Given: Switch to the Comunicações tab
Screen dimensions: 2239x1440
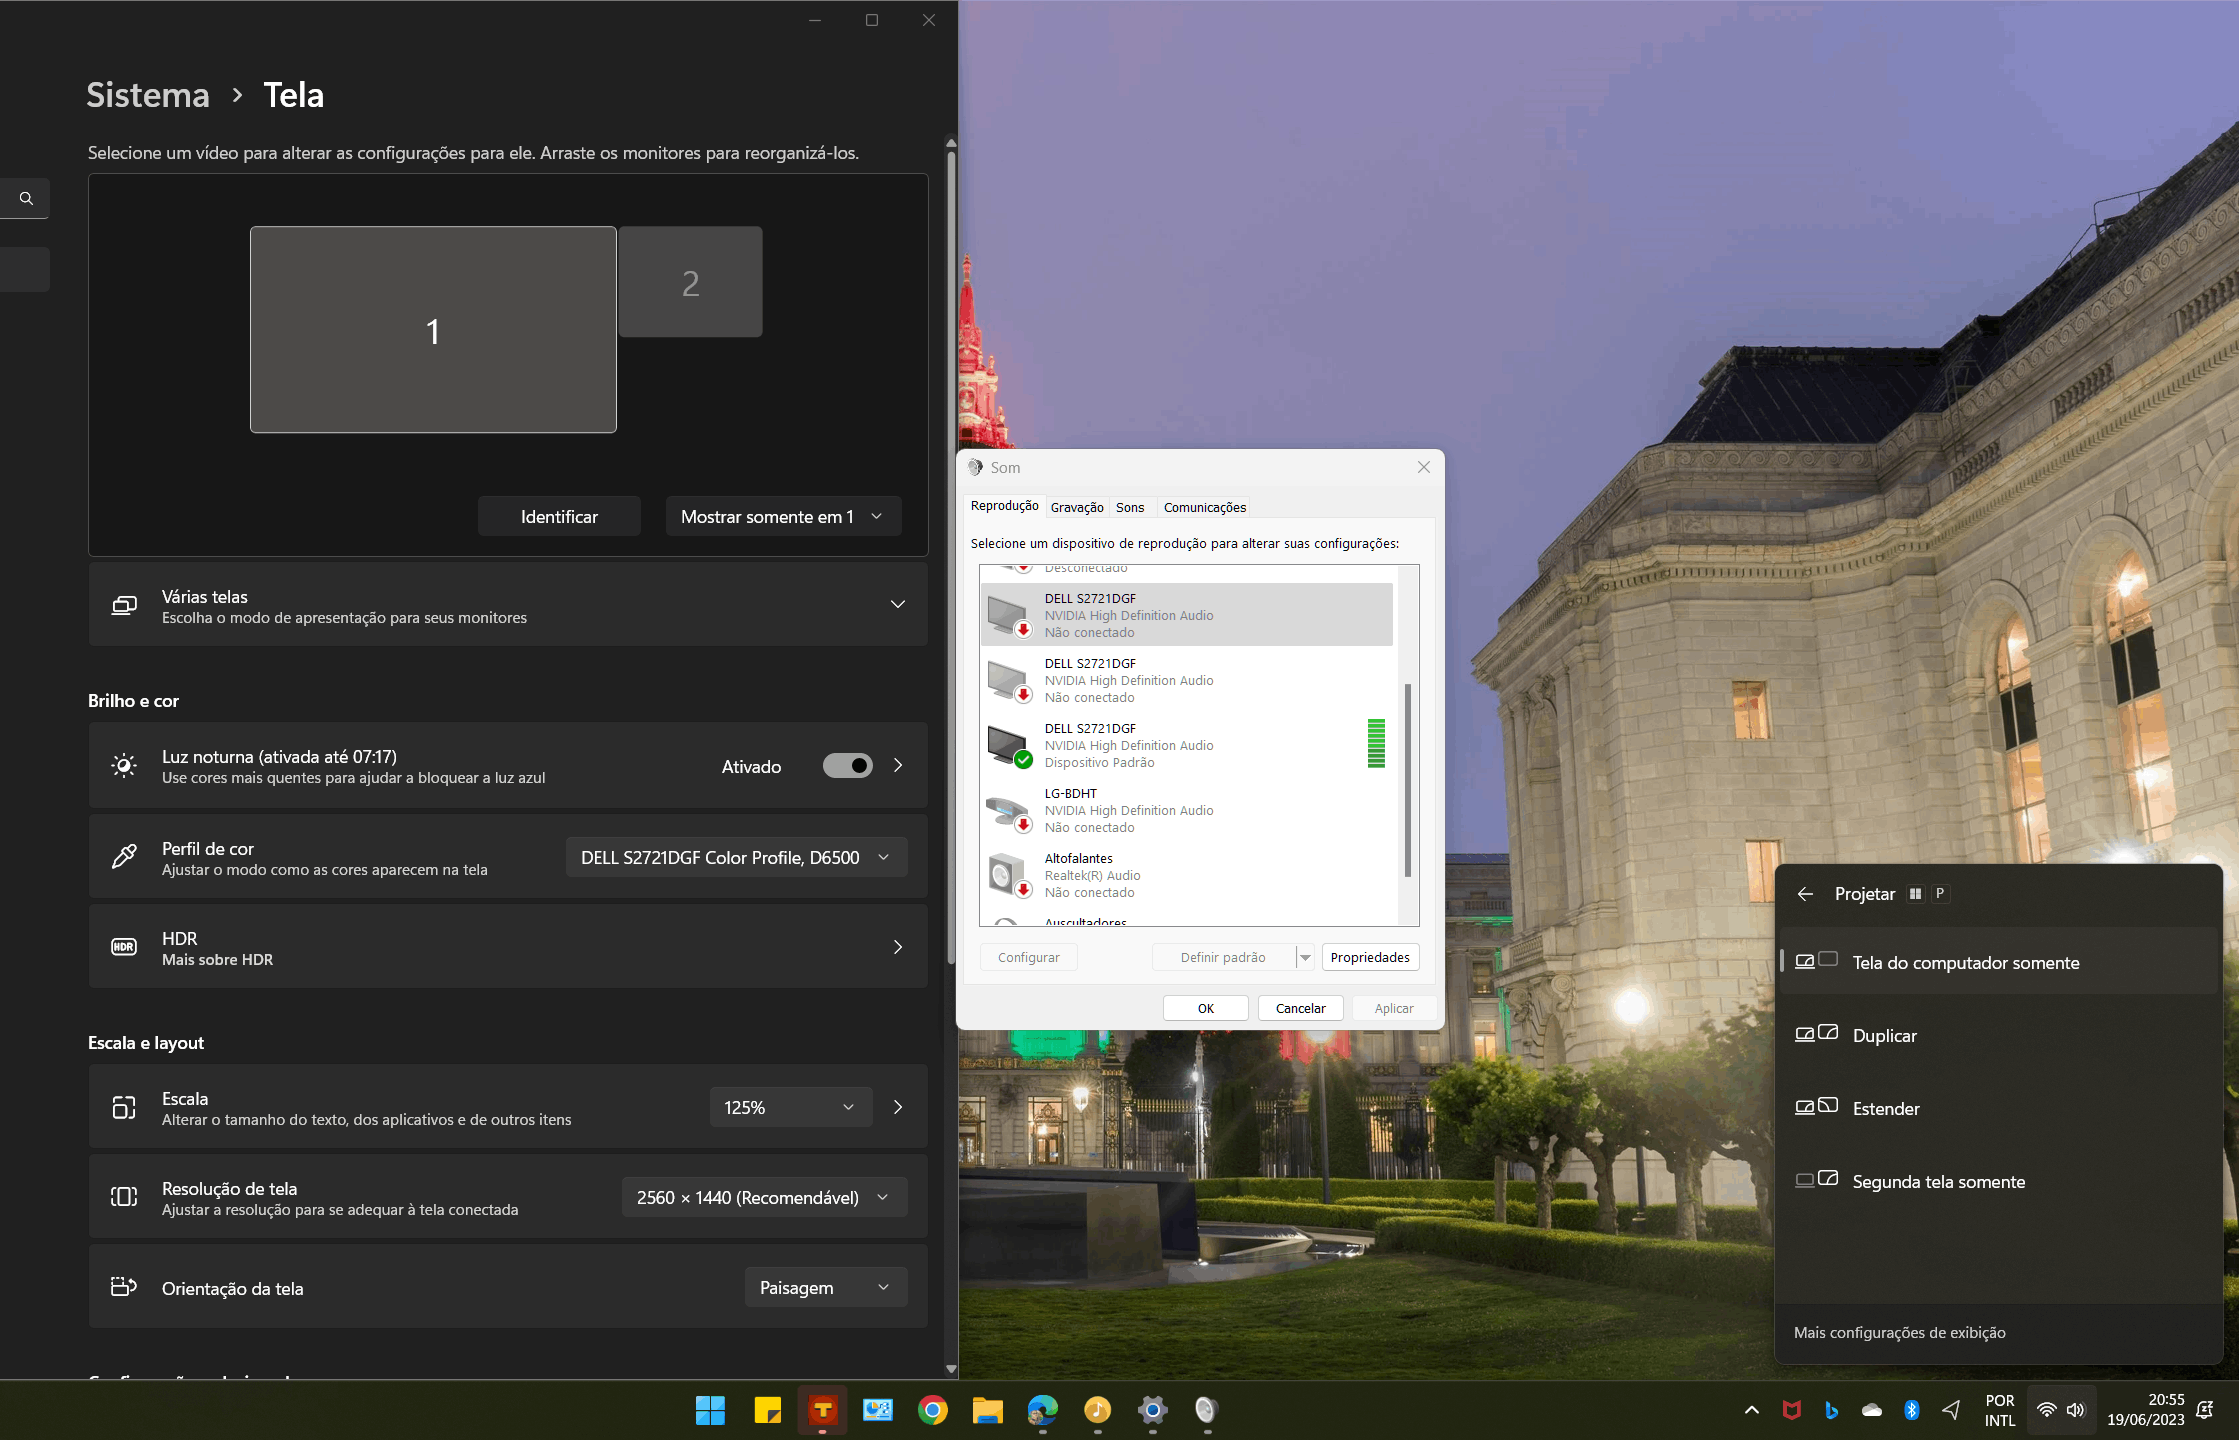Looking at the screenshot, I should [1204, 507].
